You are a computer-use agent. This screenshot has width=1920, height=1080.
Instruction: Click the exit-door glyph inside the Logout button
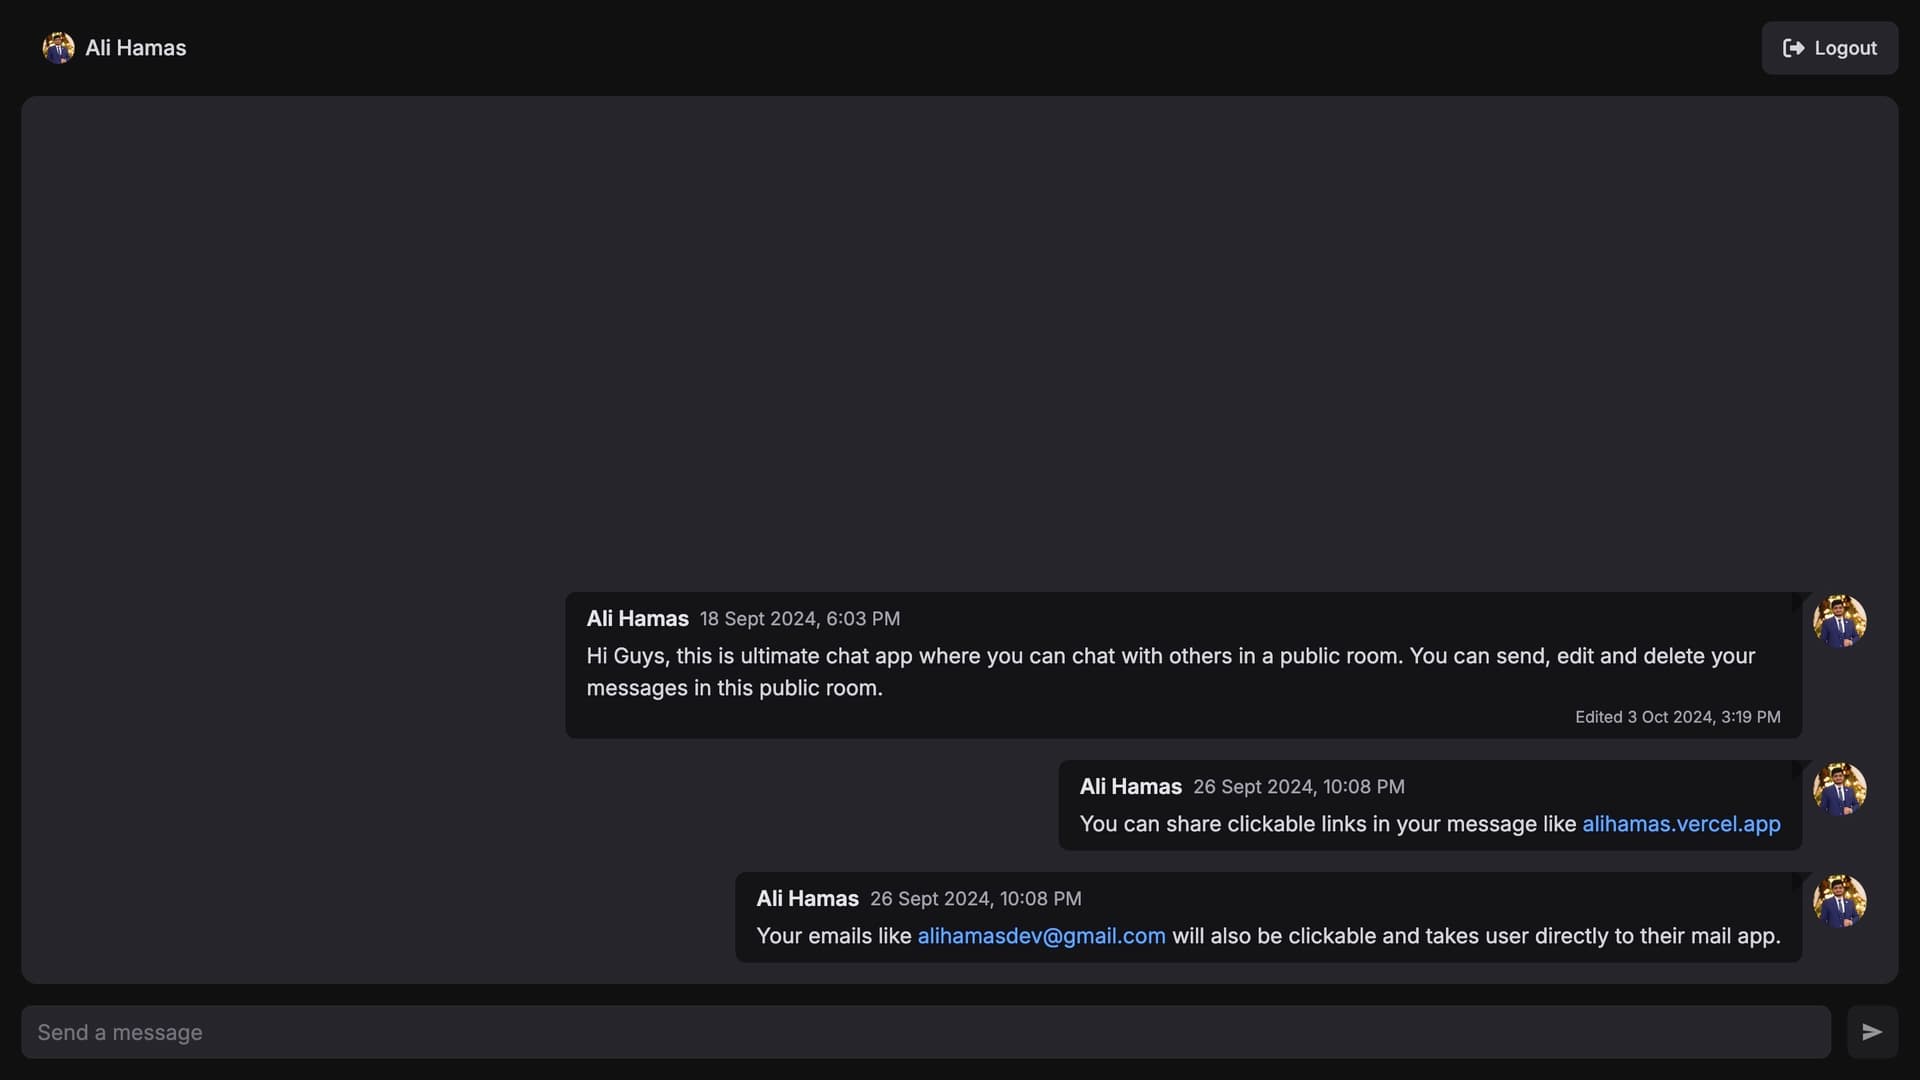tap(1796, 47)
